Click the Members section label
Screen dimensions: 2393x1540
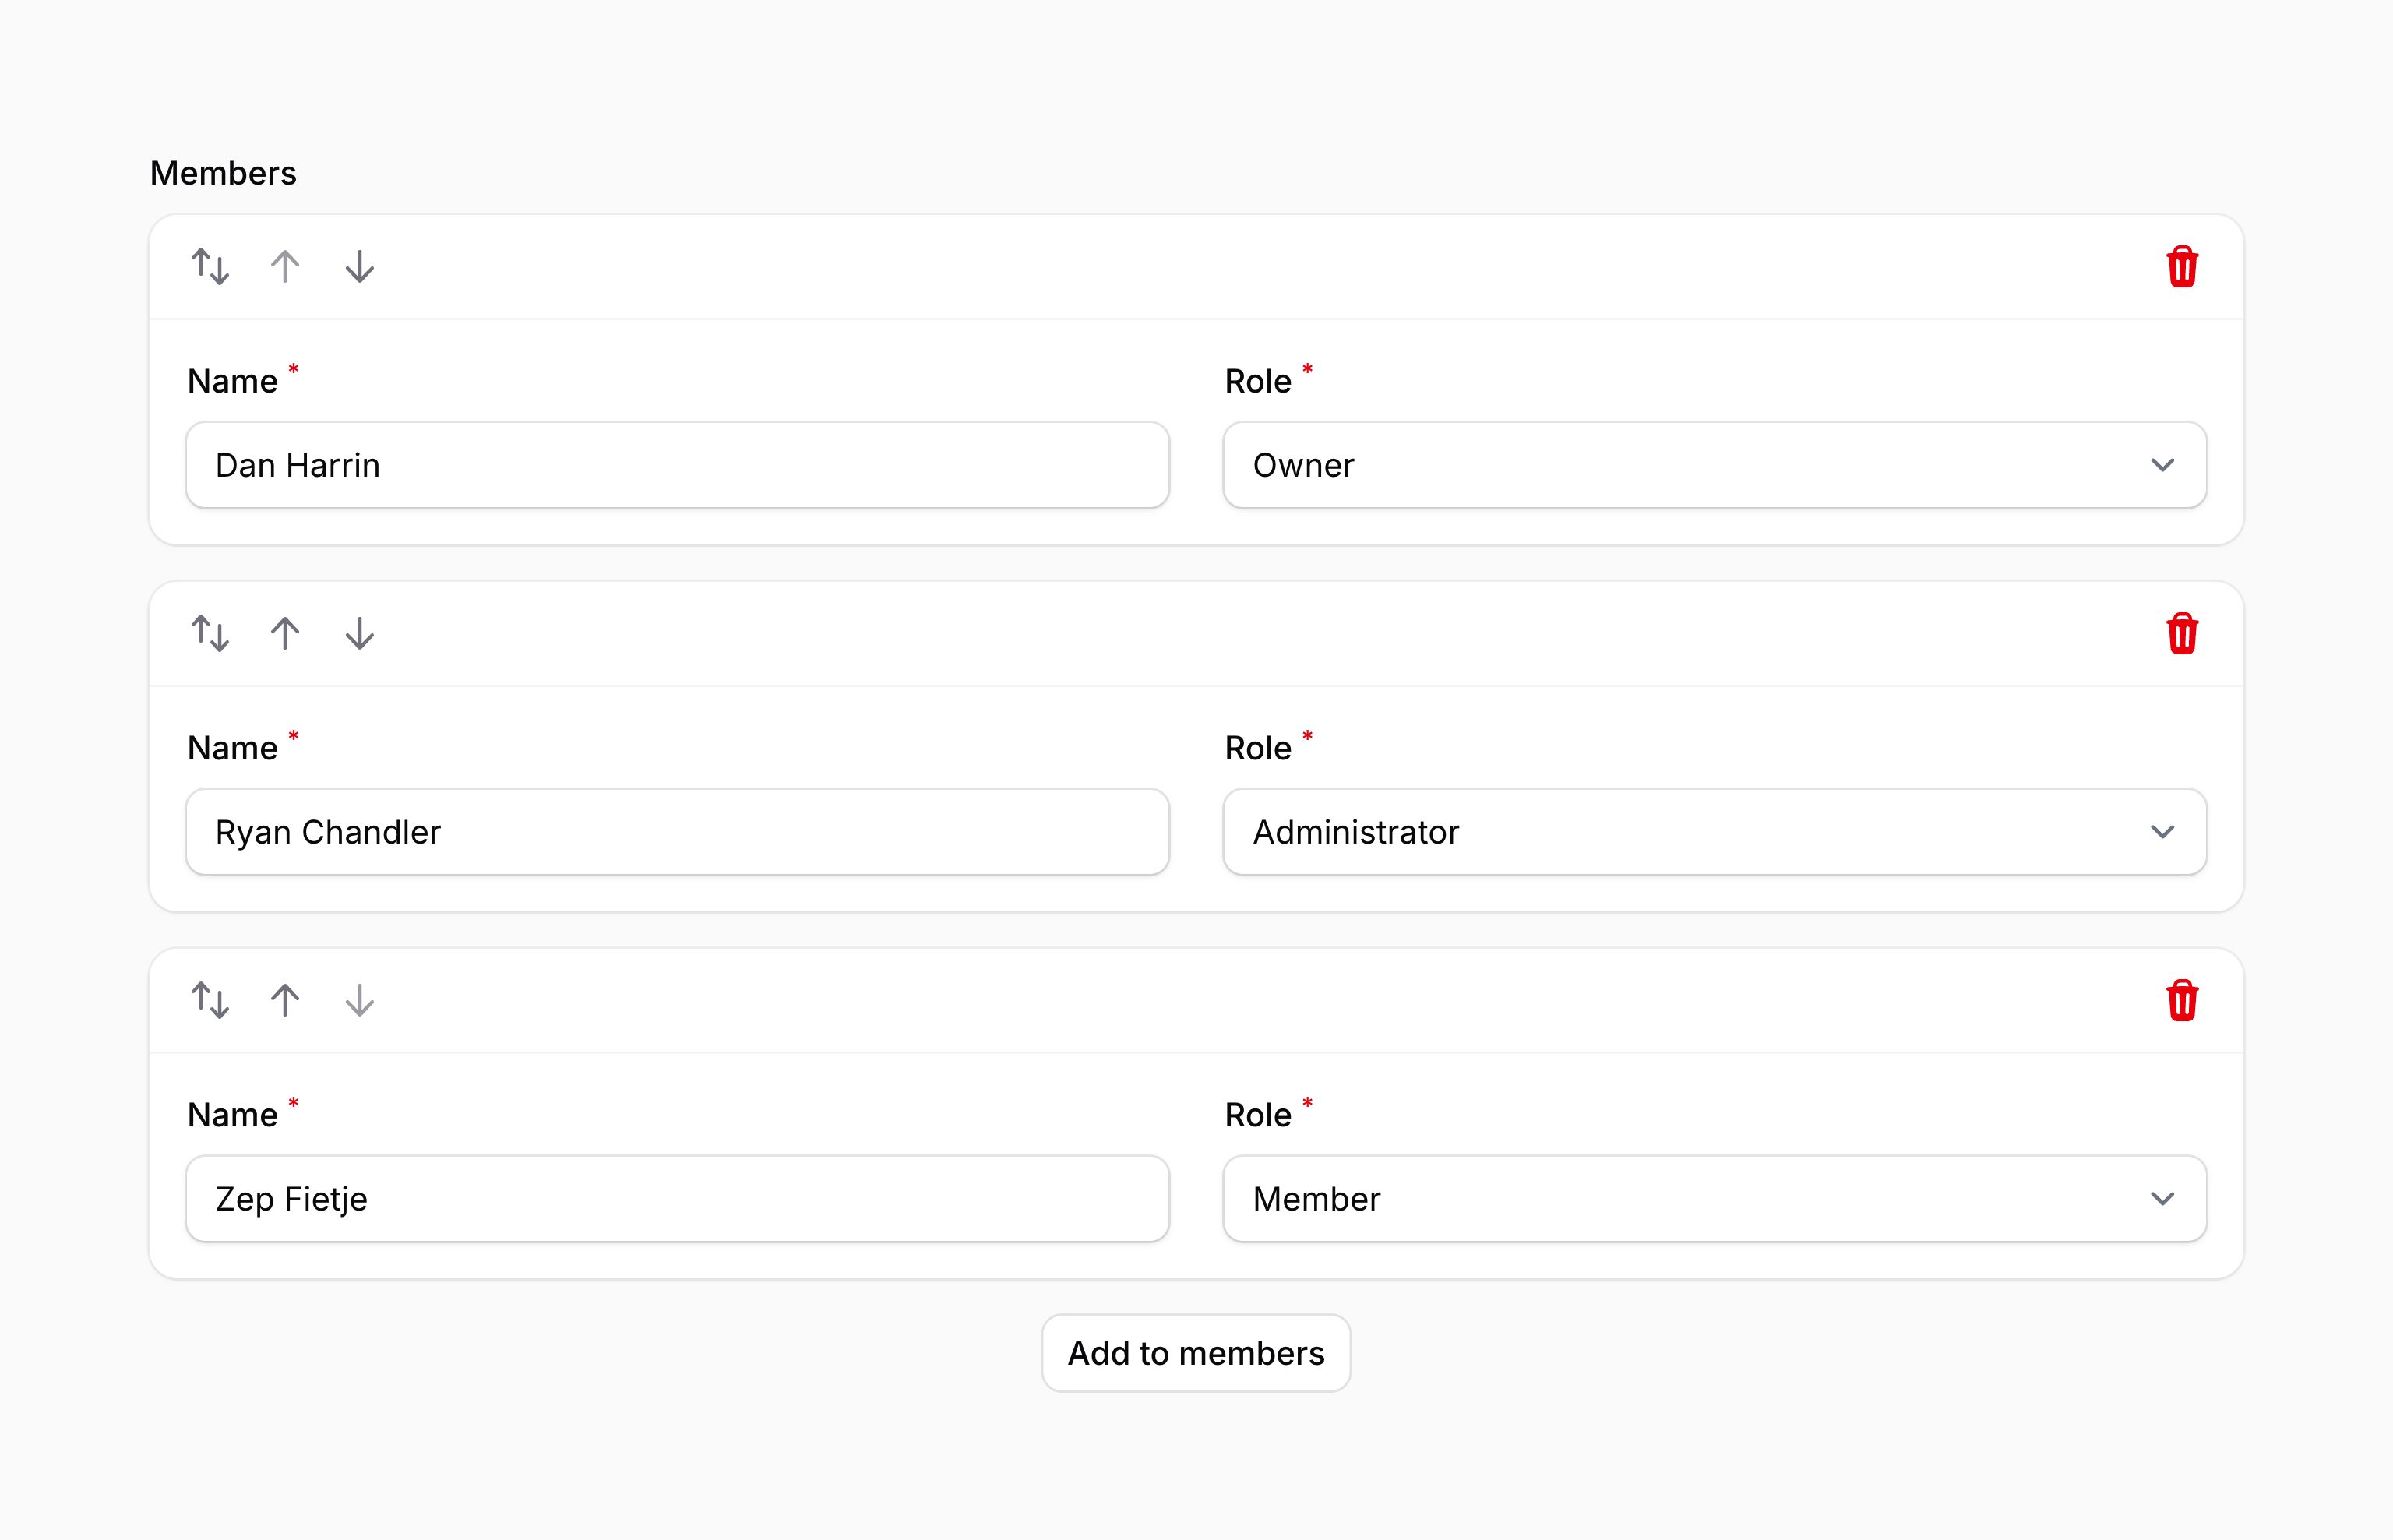[223, 173]
